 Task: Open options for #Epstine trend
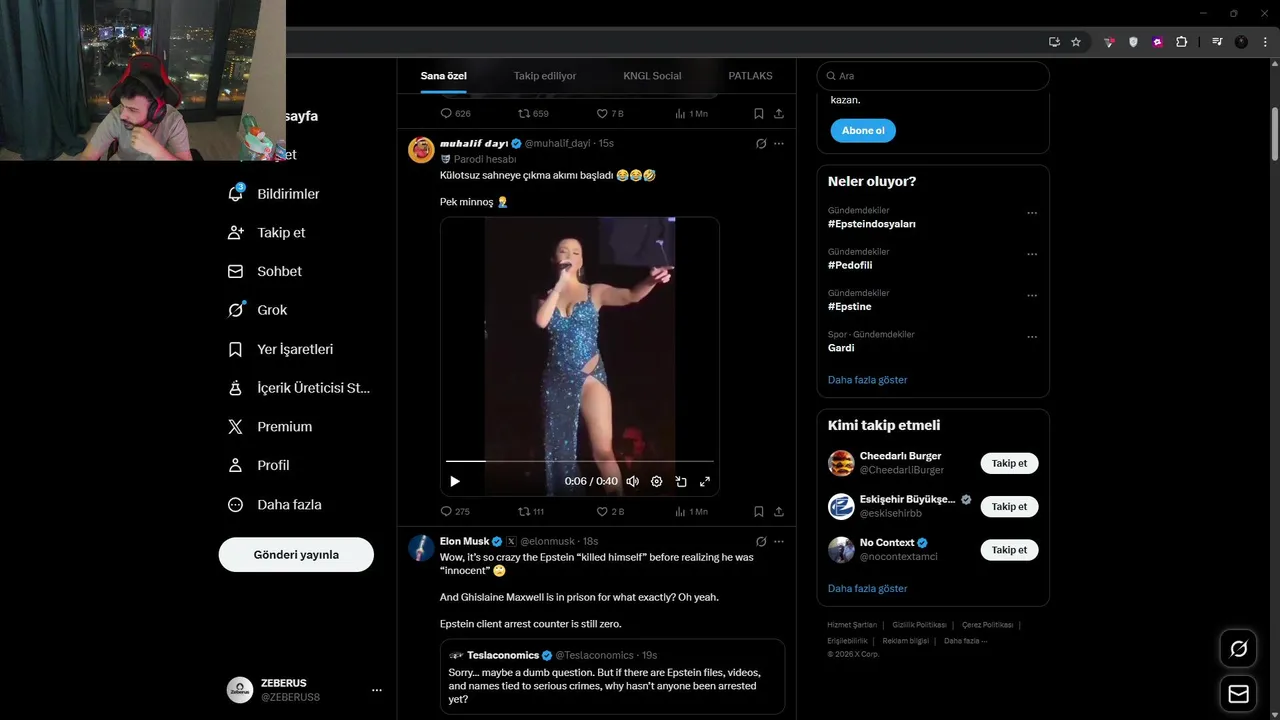1032,296
